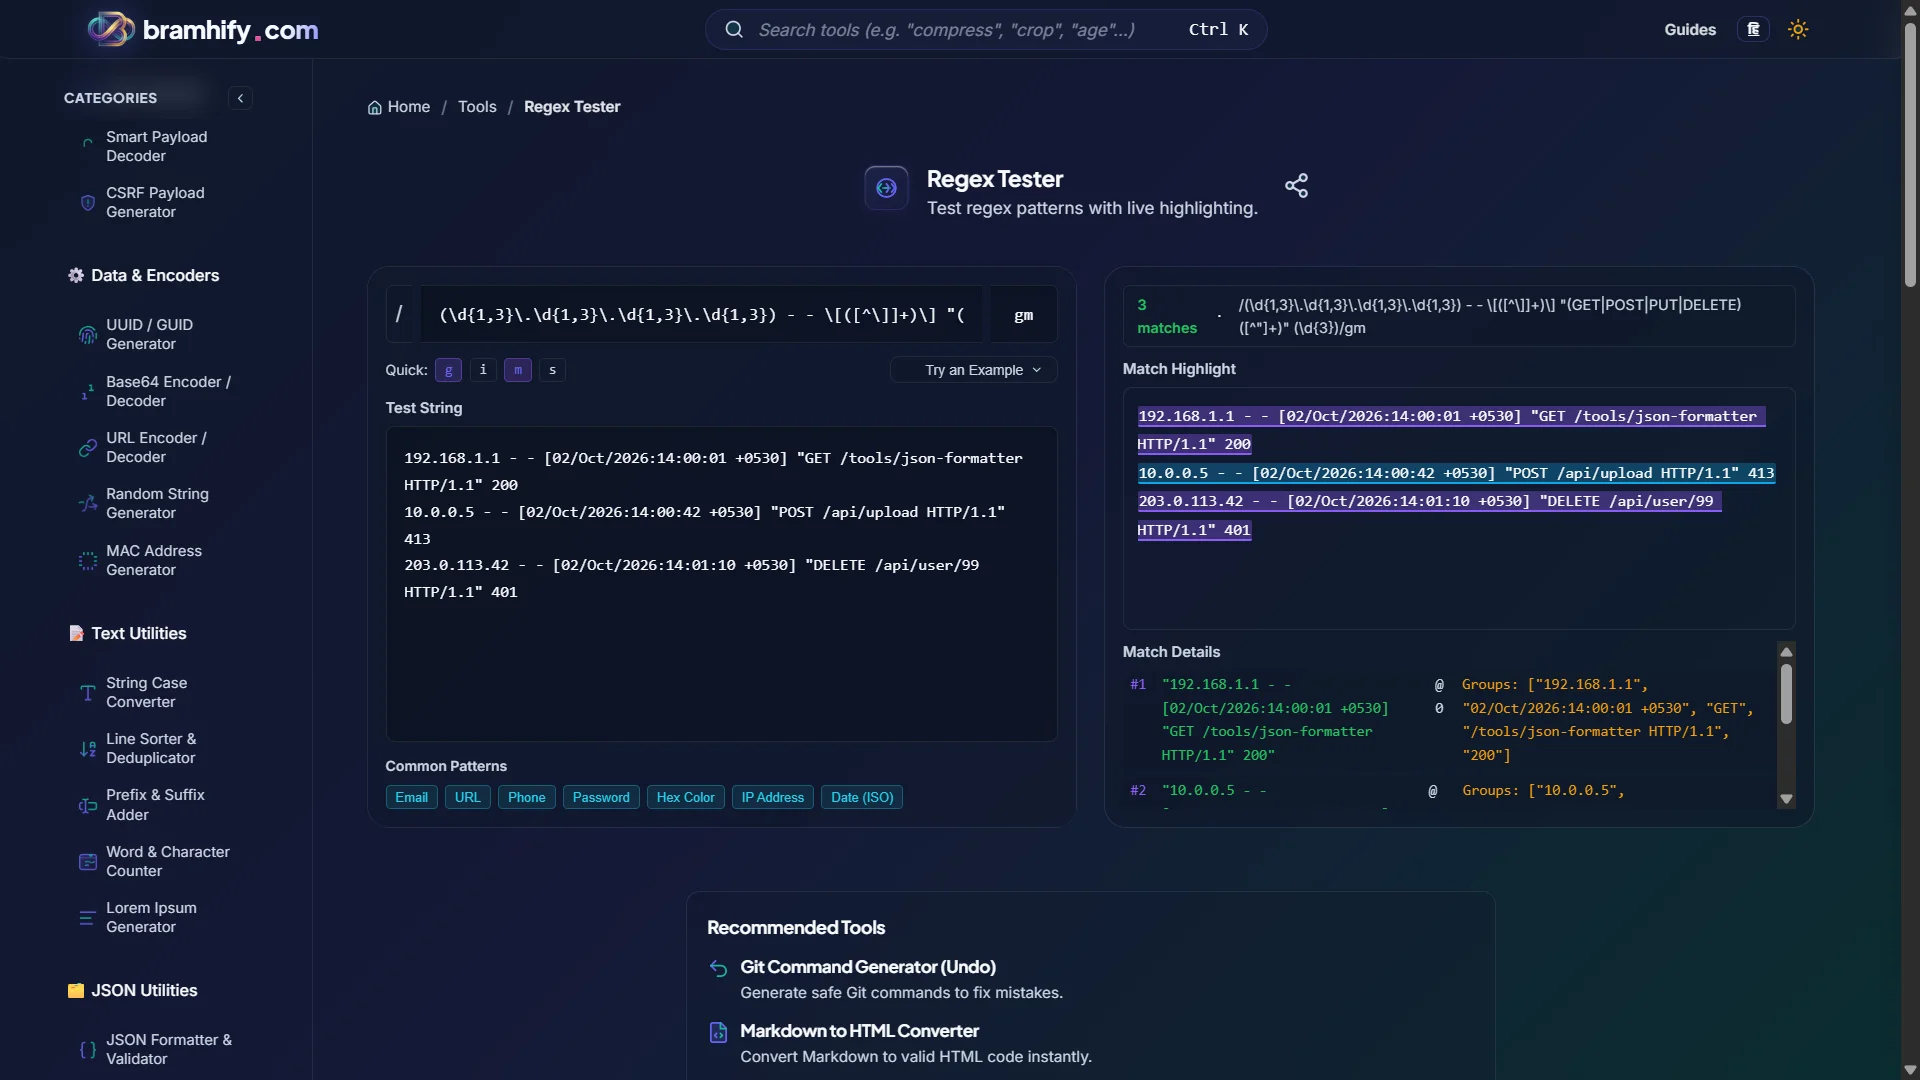Click the bramhify logo icon
The height and width of the screenshot is (1080, 1920).
110,29
